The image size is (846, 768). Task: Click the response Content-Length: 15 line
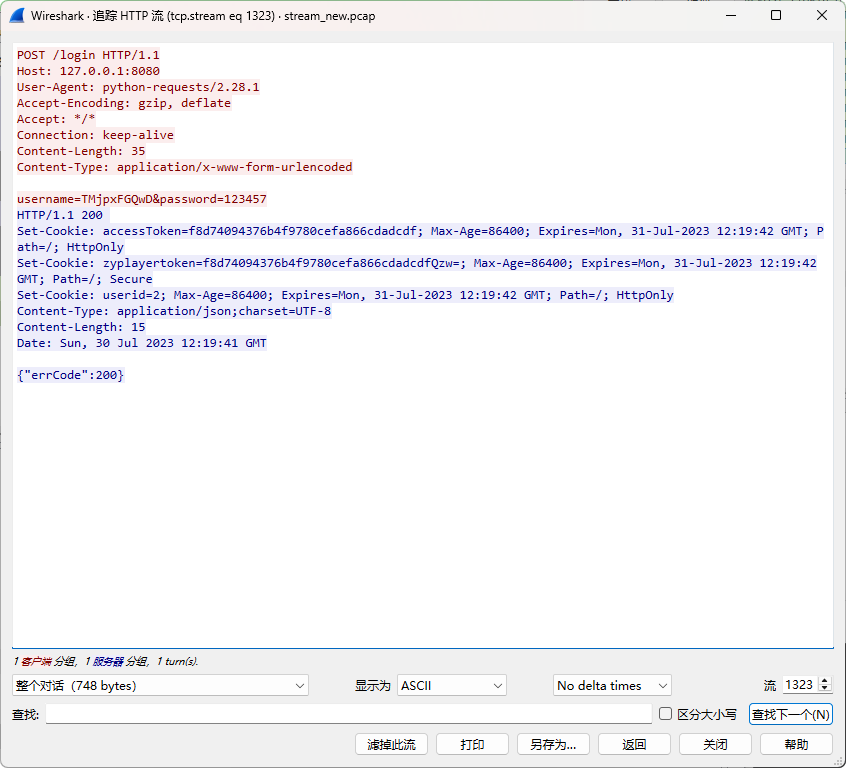coord(81,327)
